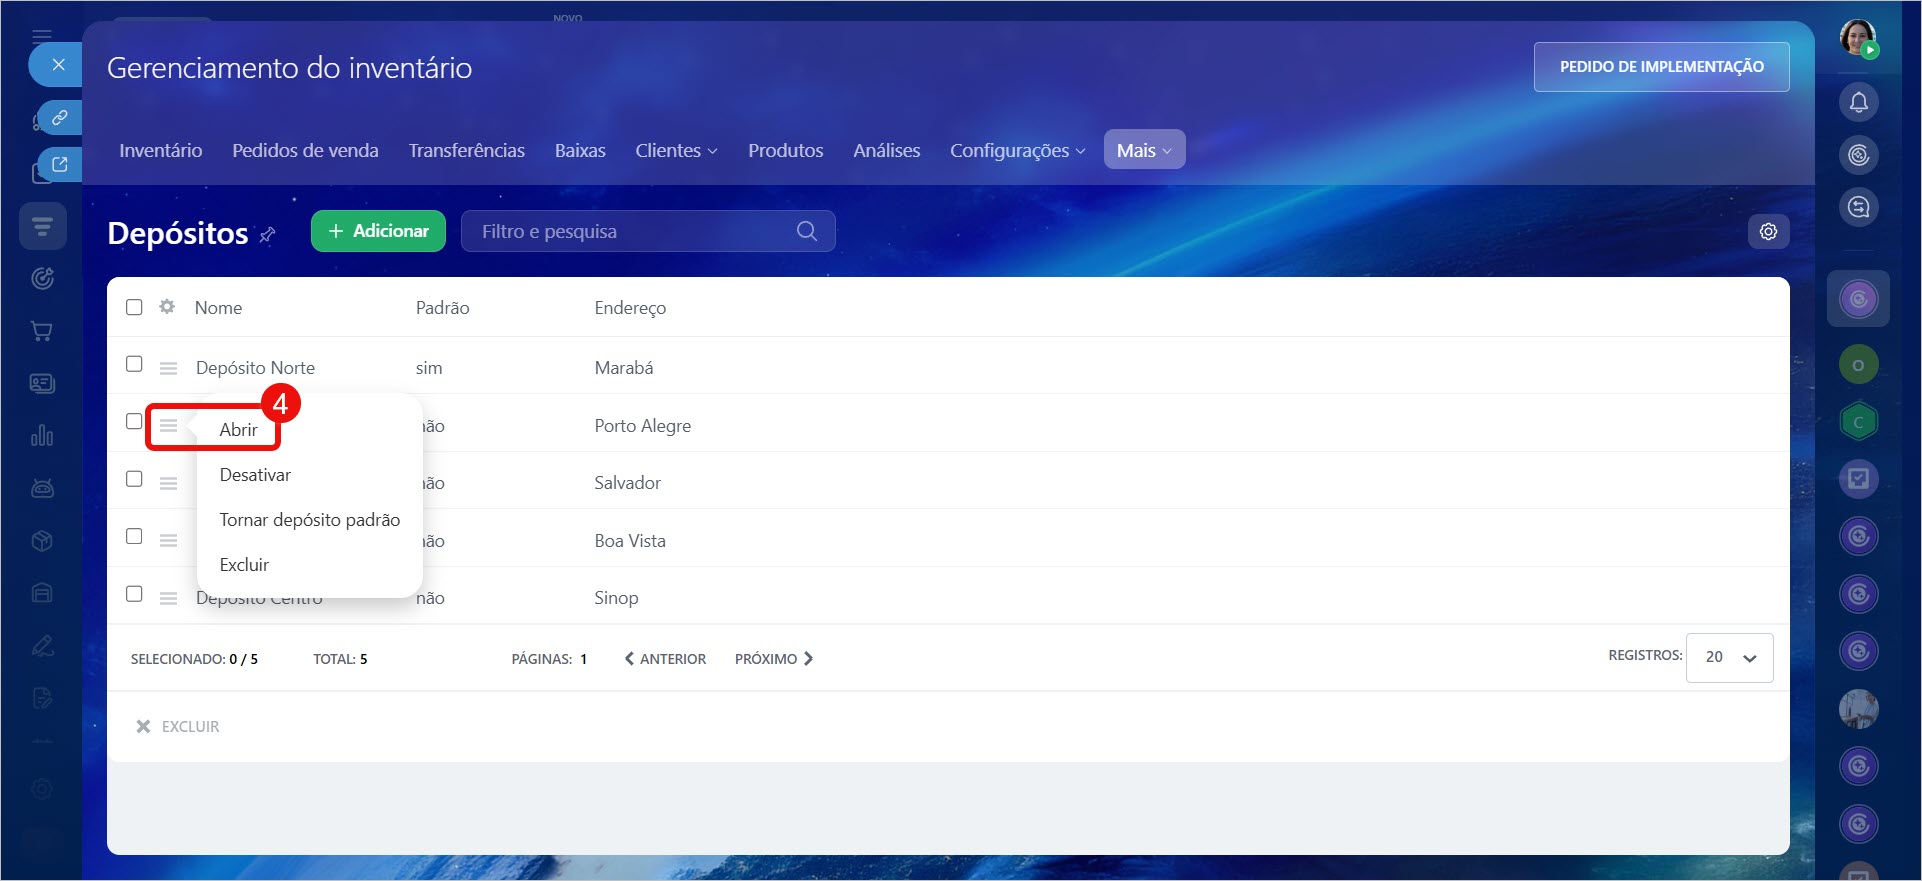Click the column settings gear in table header

tap(167, 307)
